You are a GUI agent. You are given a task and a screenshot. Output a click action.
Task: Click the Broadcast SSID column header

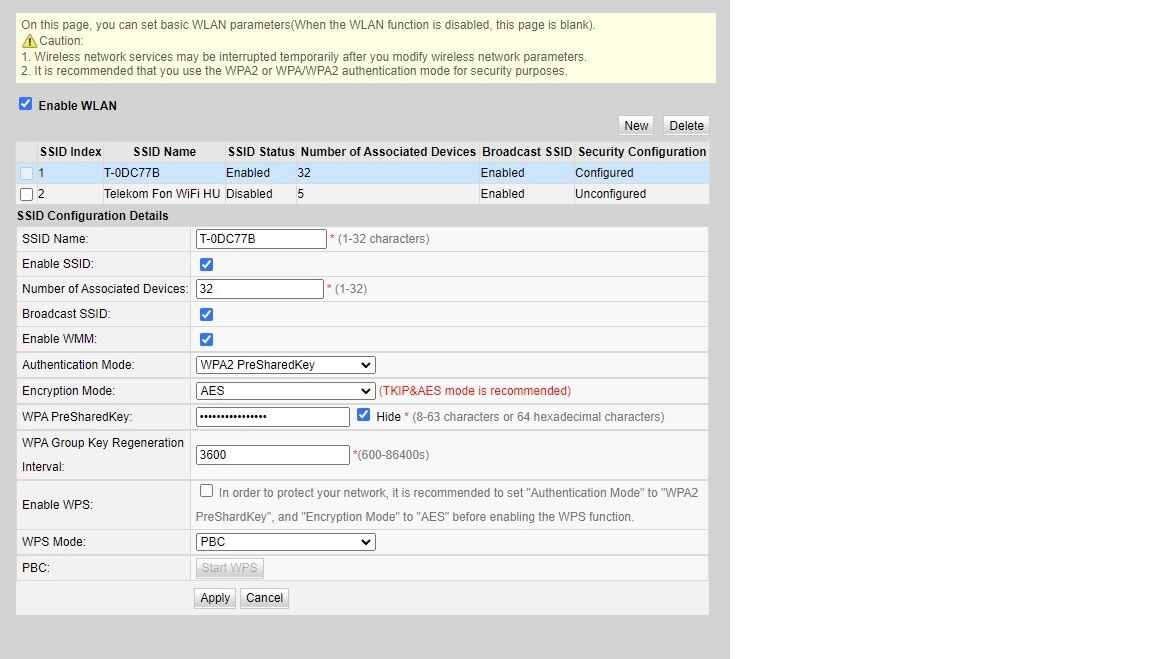click(527, 152)
